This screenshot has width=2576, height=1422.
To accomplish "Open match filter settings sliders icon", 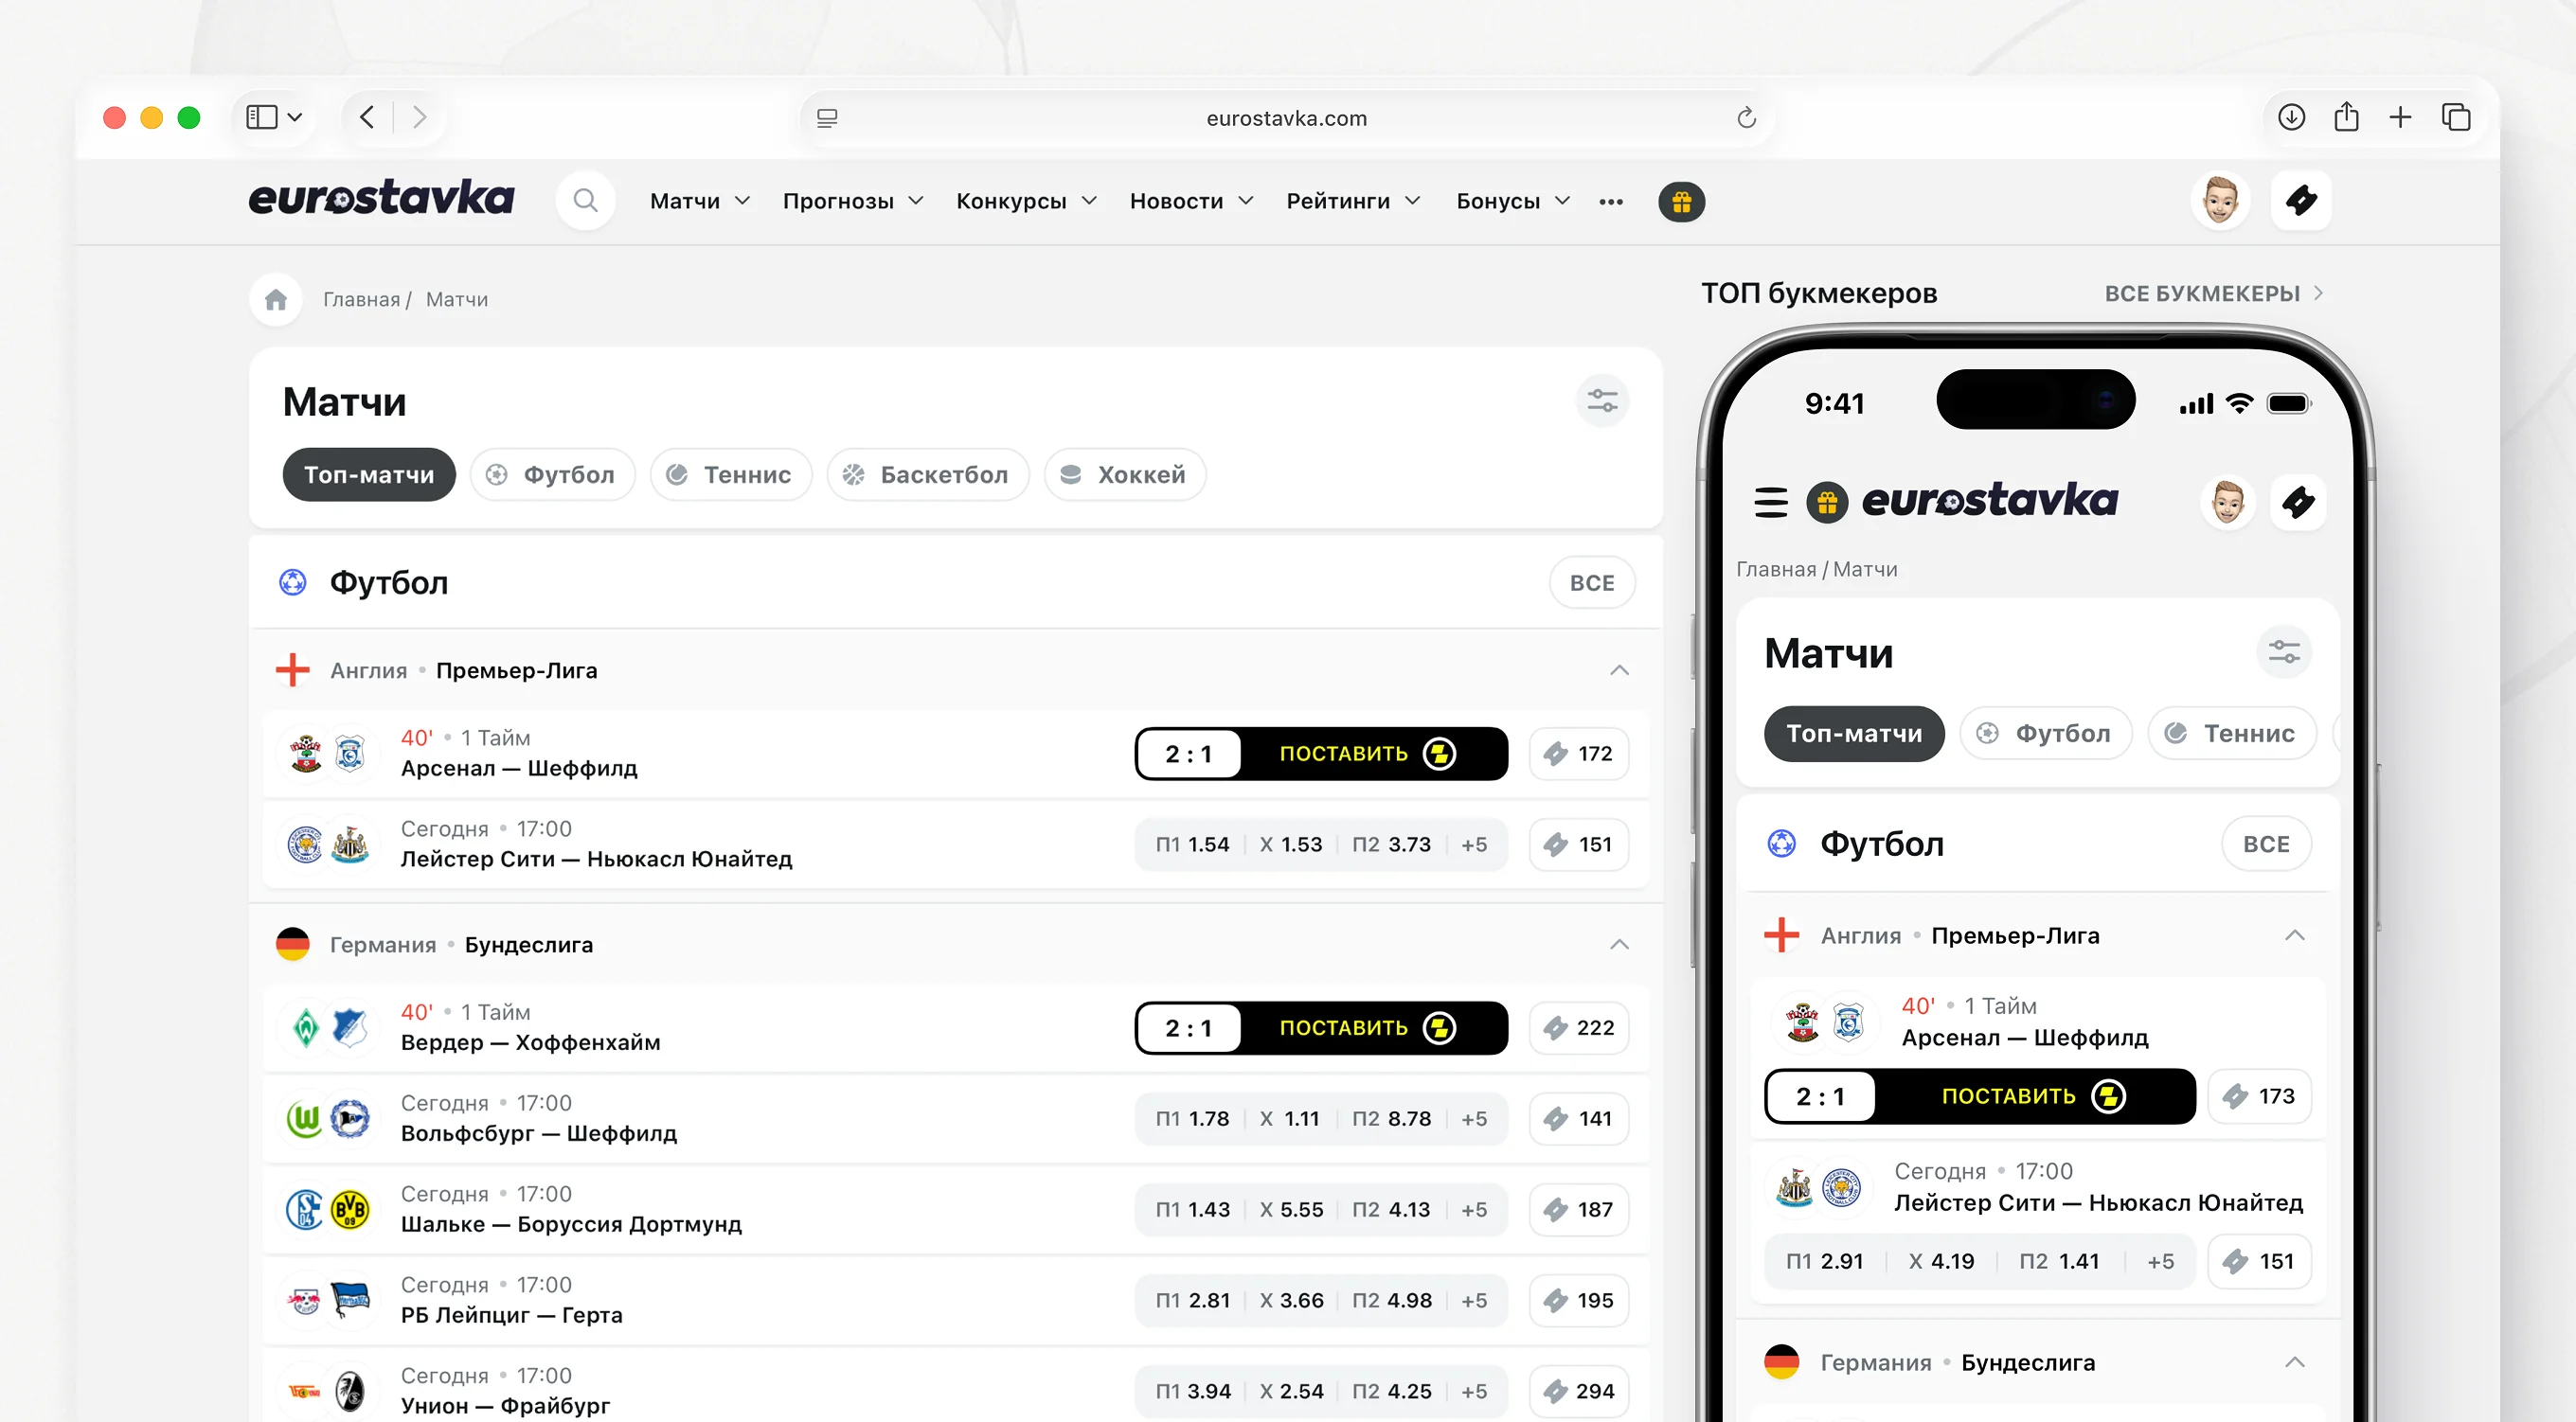I will pos(1602,401).
